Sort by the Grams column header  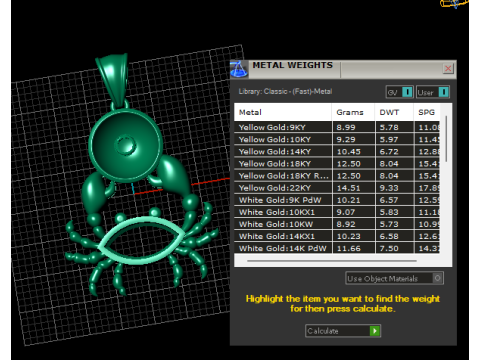point(353,112)
